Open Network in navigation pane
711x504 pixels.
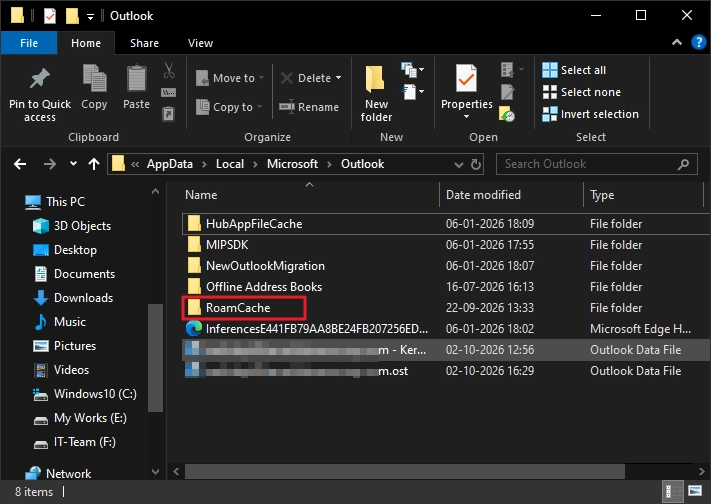58,474
